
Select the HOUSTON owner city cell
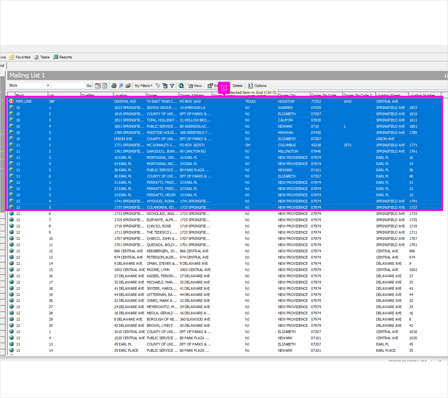click(286, 101)
